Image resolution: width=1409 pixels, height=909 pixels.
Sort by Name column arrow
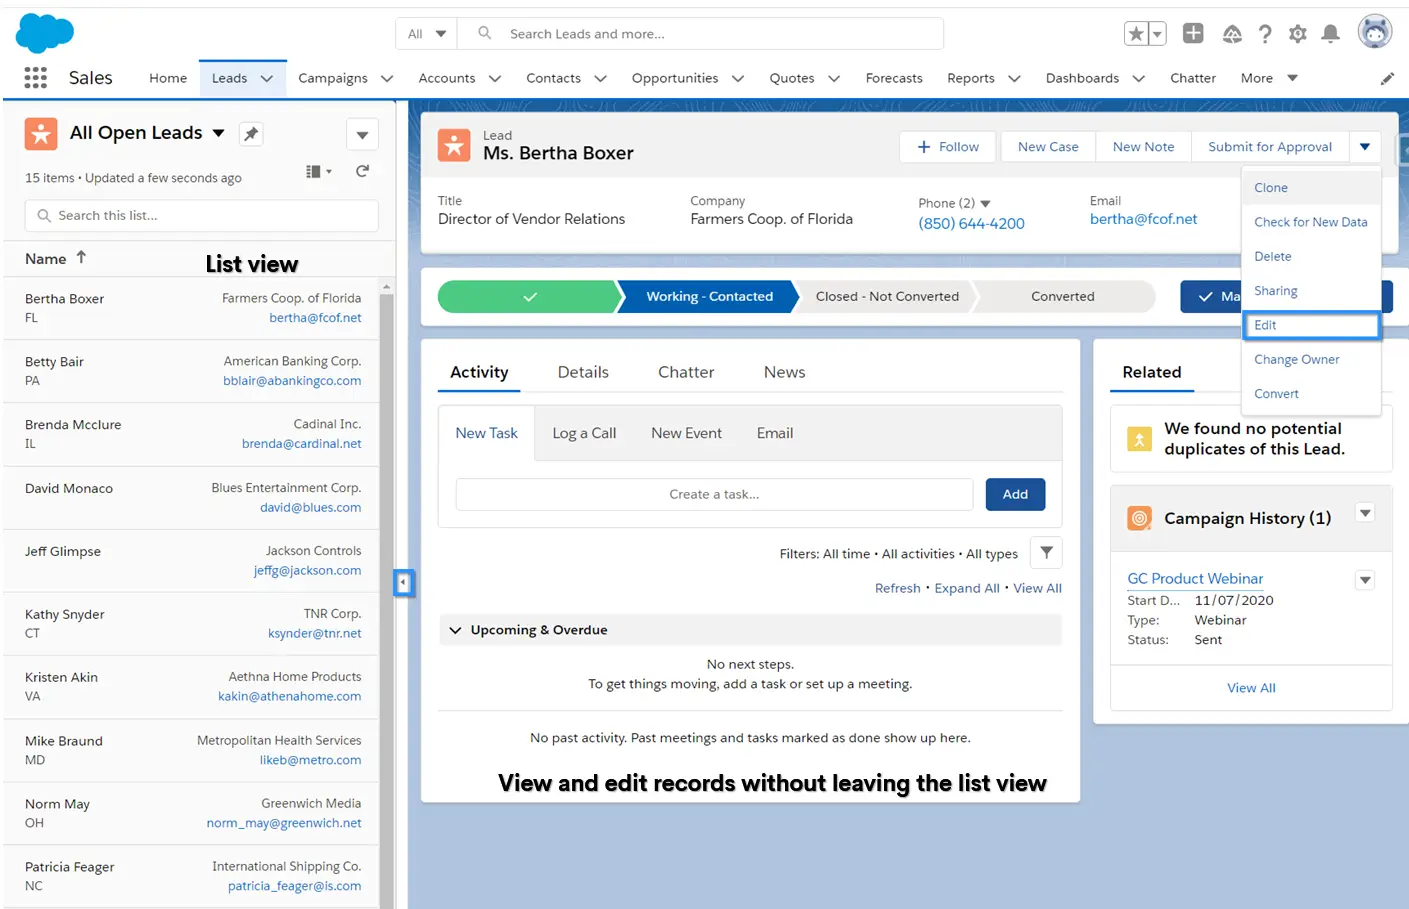pyautogui.click(x=81, y=258)
